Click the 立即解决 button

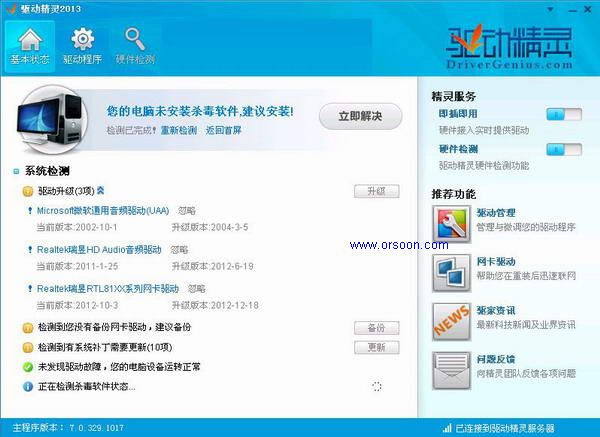(360, 116)
